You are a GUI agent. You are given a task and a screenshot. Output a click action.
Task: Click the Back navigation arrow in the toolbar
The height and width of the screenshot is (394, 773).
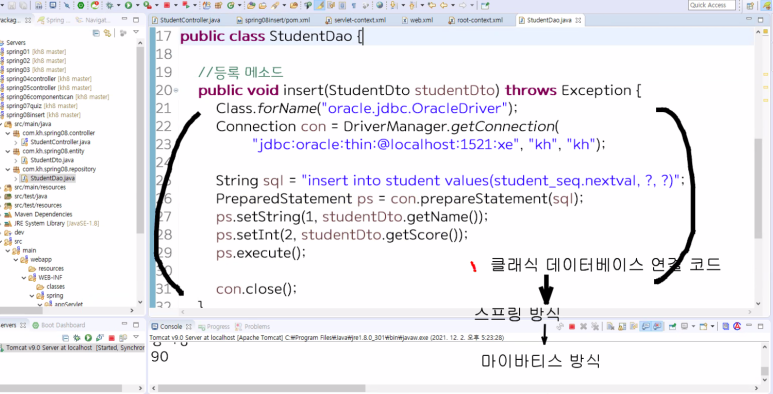444,5
